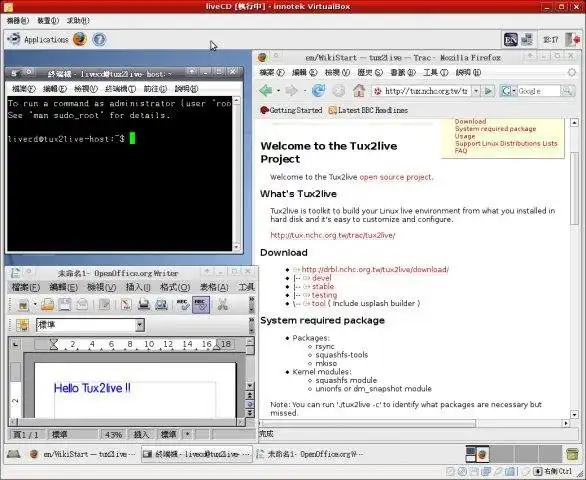Screen dimensions: 586x480
Task: Click the Print icon in Writer
Action: click(x=144, y=305)
